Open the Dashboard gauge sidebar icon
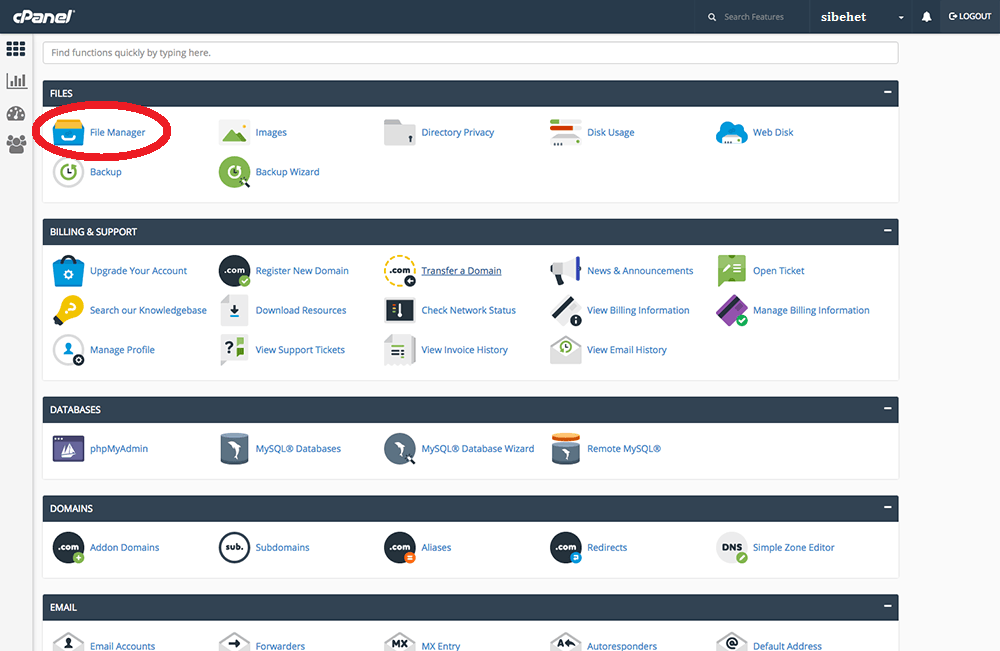Image resolution: width=1000 pixels, height=651 pixels. 16,113
